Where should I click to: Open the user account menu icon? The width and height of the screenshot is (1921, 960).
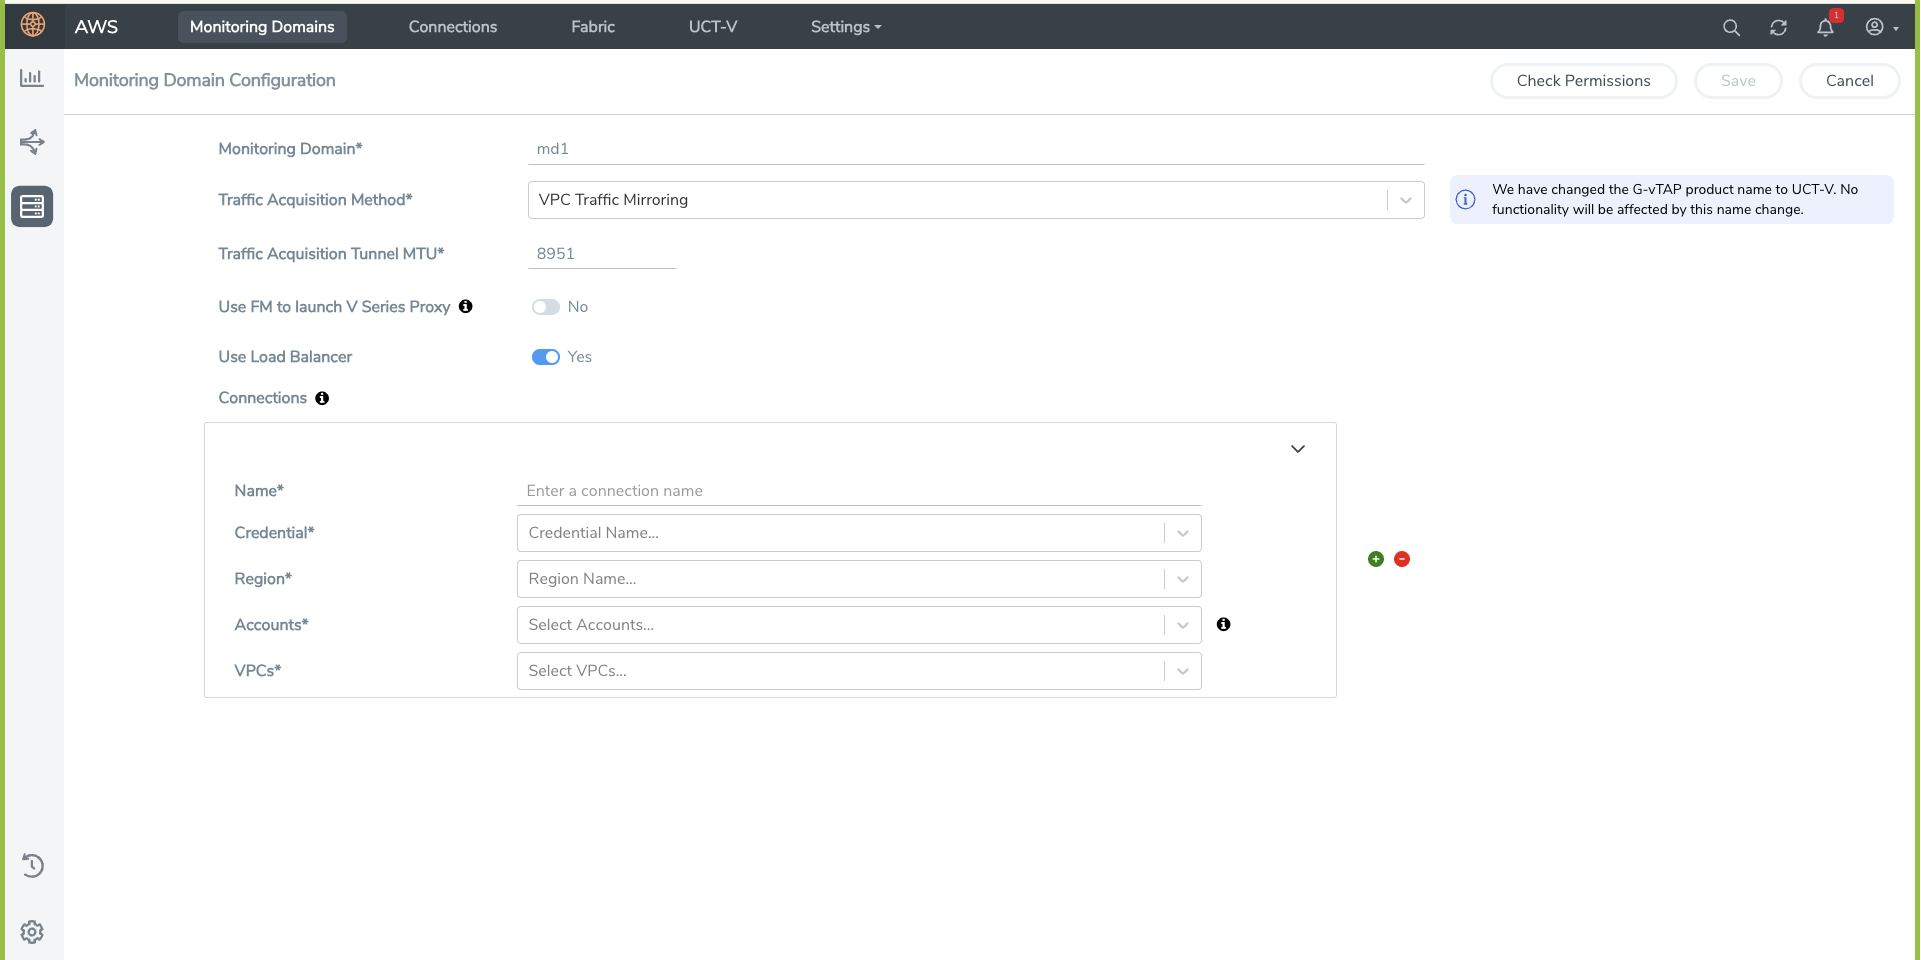point(1875,27)
